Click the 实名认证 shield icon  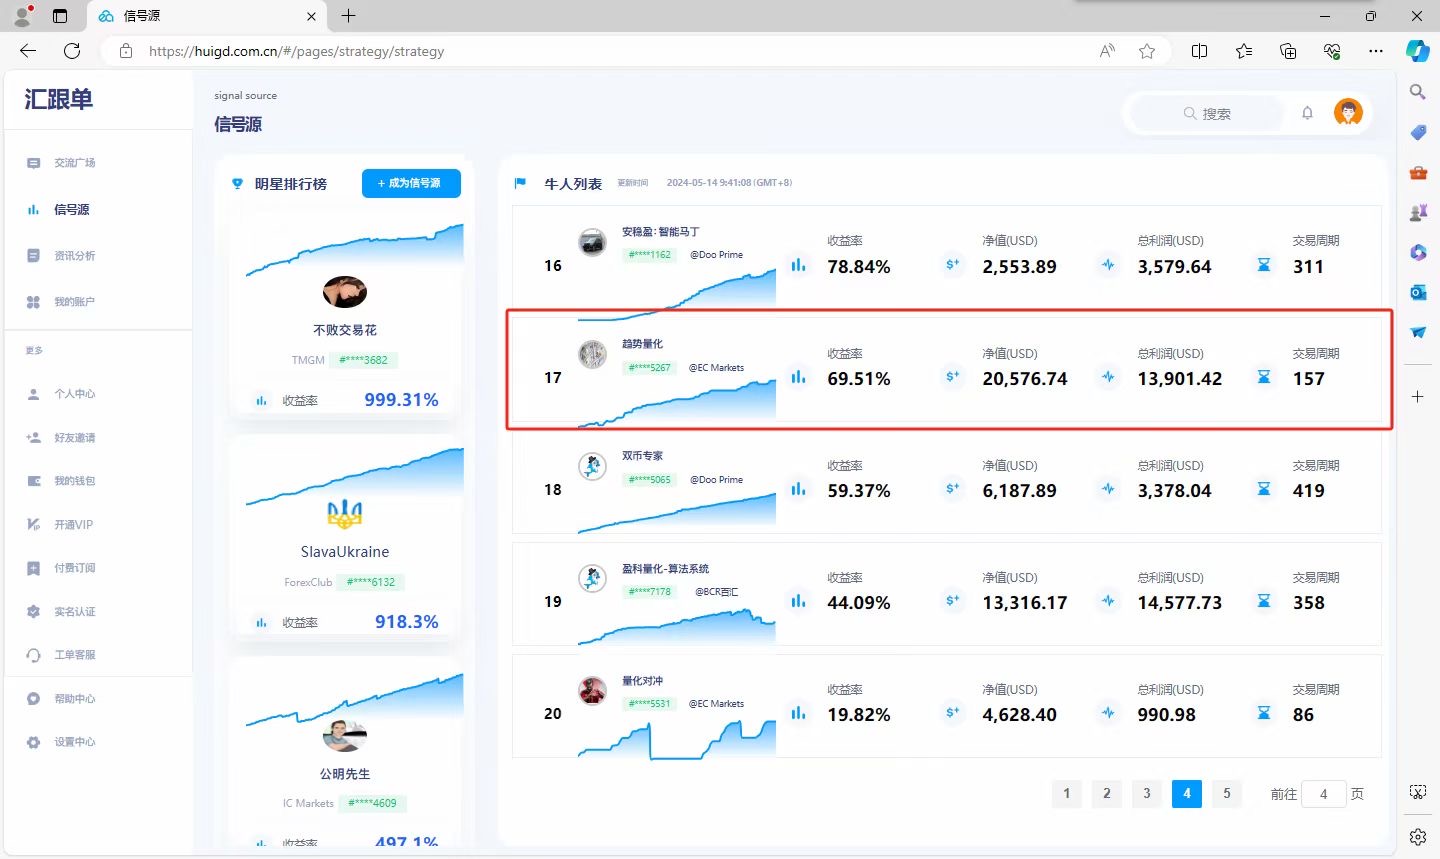click(x=33, y=612)
